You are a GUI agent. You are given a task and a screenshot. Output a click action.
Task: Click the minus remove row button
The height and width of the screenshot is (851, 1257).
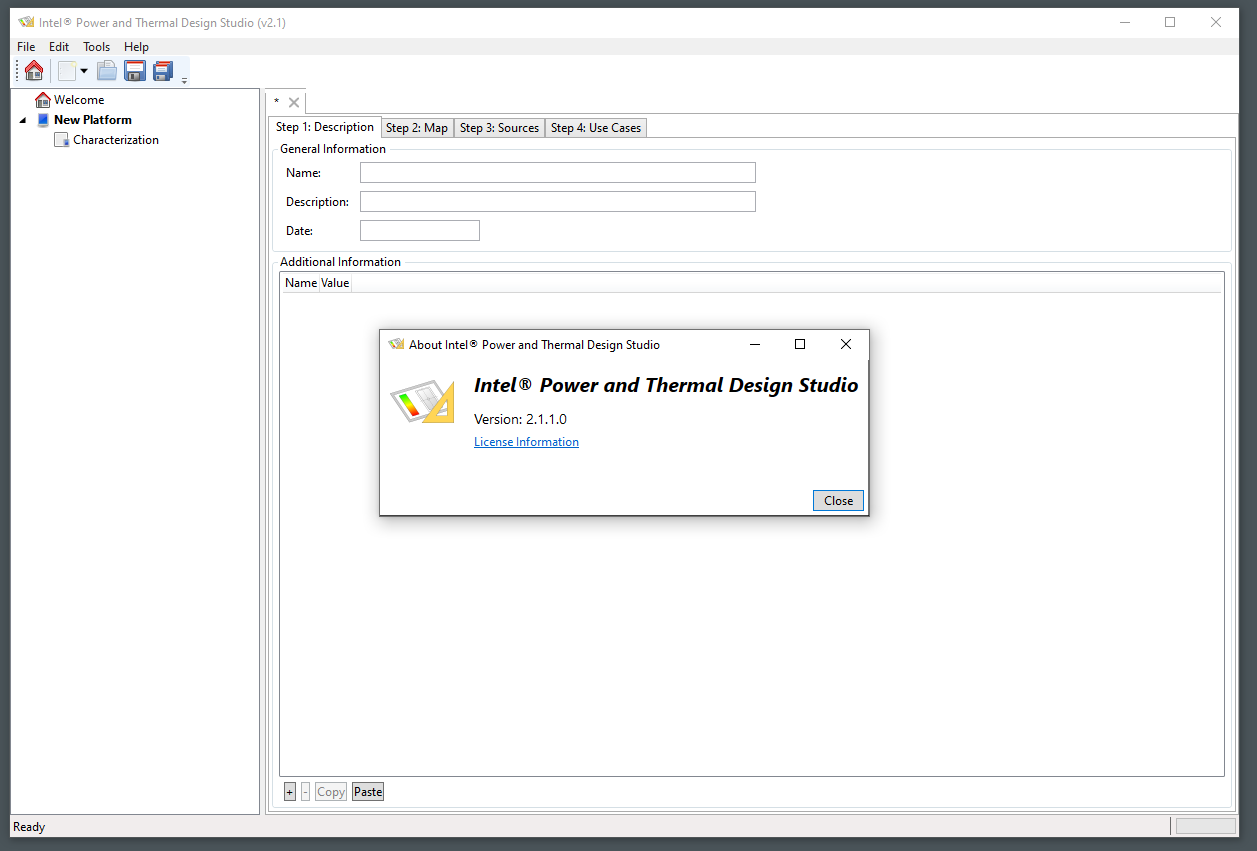(x=305, y=792)
